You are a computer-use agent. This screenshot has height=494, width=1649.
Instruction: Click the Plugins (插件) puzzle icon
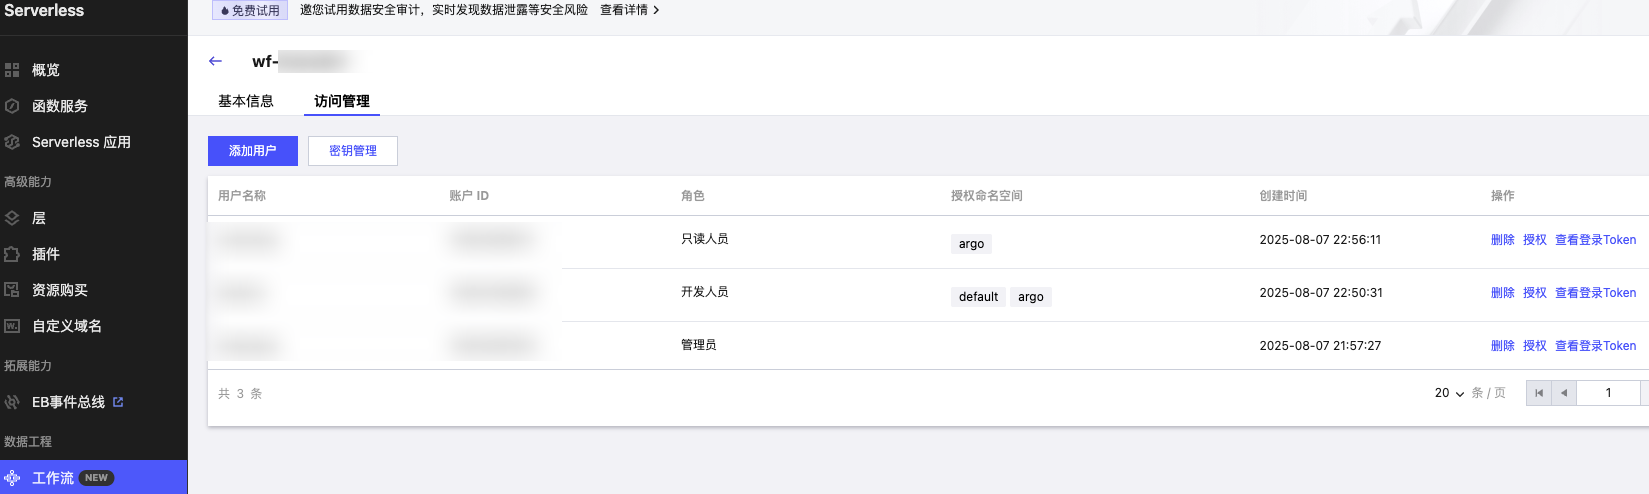coord(12,254)
